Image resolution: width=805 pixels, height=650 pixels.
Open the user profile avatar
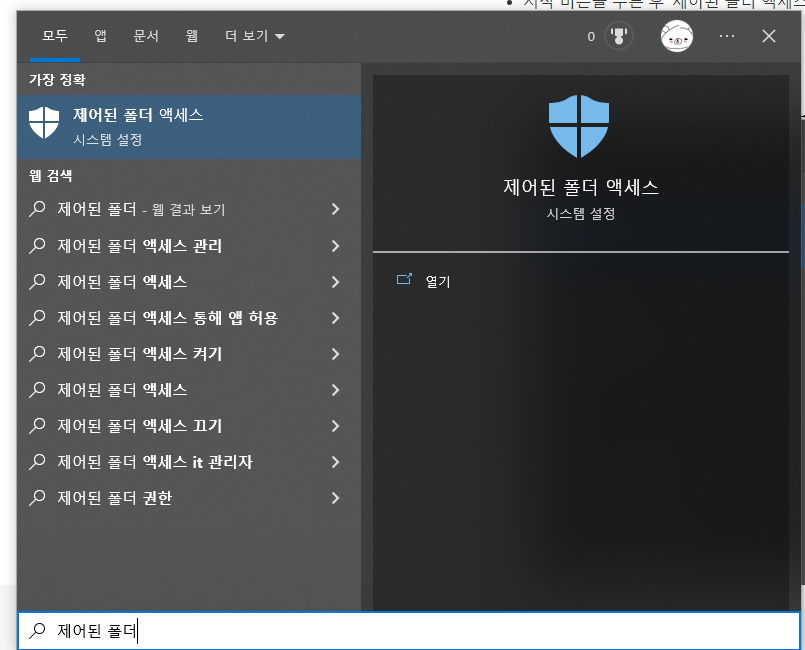point(677,36)
